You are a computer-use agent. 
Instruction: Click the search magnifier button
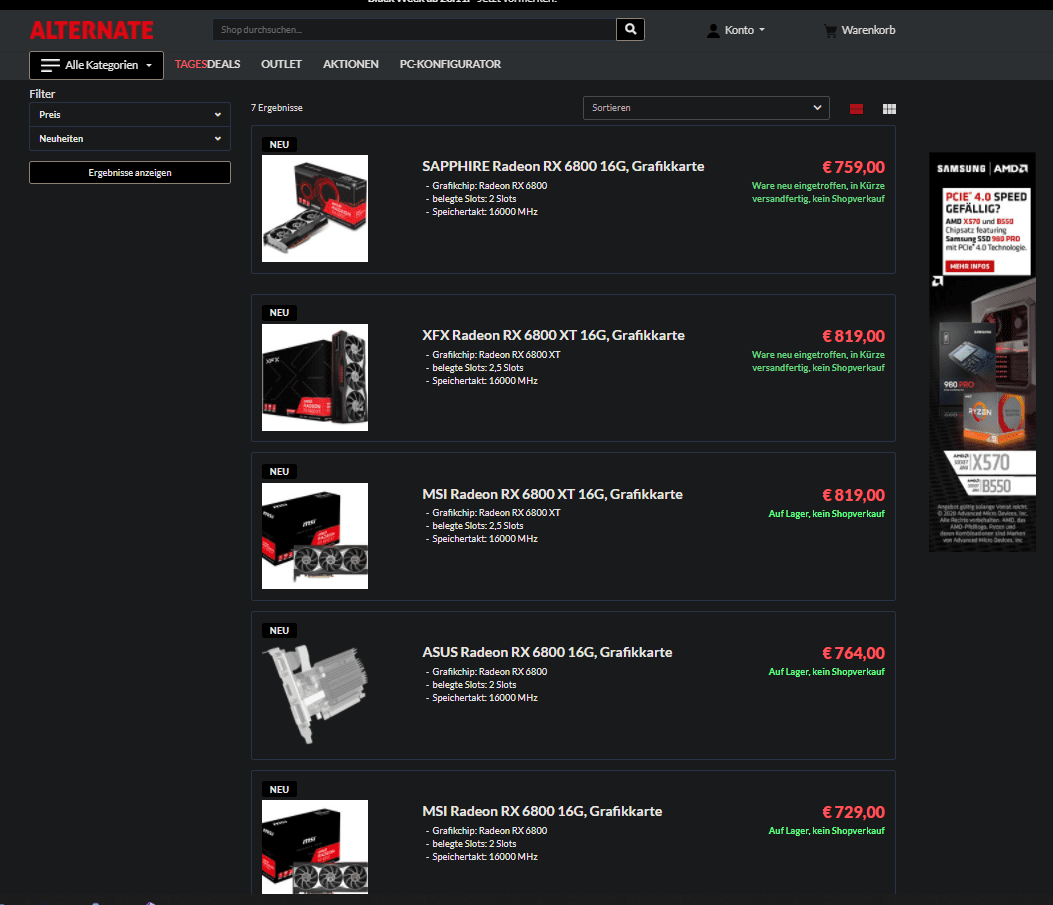click(630, 30)
